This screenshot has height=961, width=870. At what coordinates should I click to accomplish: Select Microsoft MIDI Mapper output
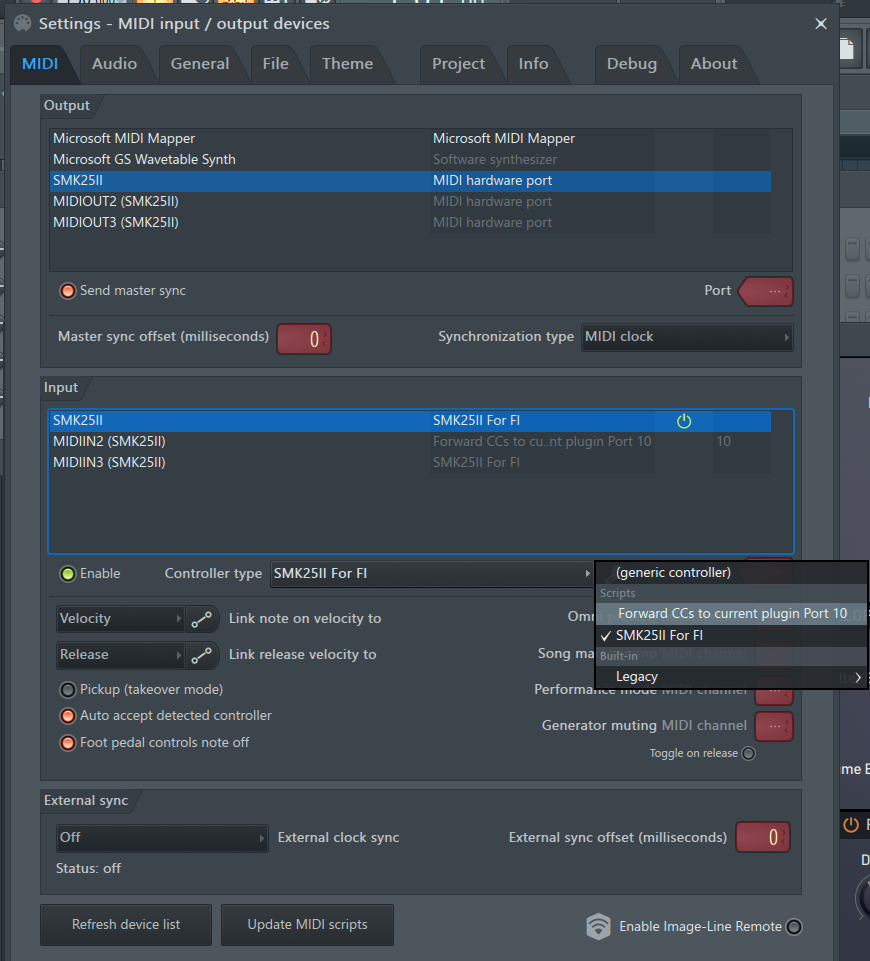click(x=410, y=139)
